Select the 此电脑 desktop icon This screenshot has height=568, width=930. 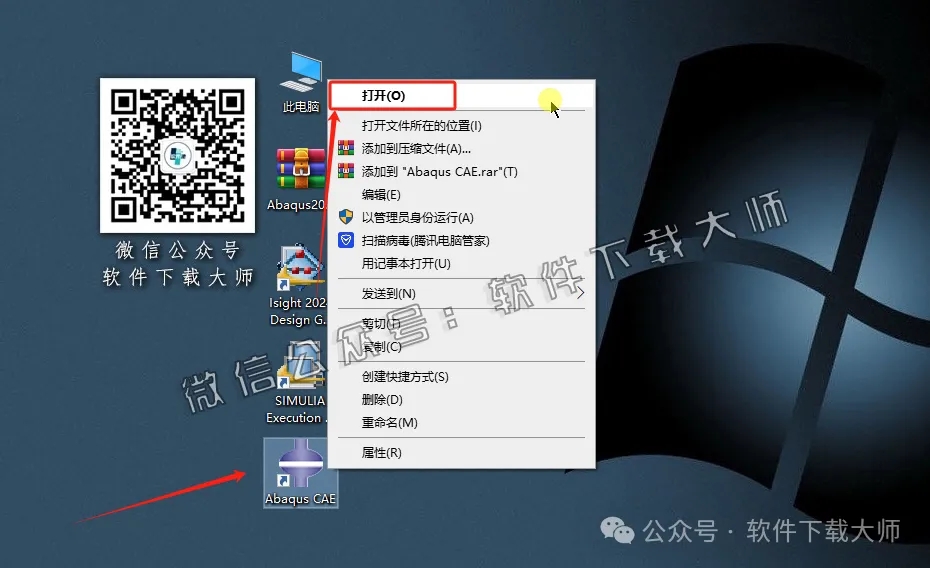(x=301, y=82)
